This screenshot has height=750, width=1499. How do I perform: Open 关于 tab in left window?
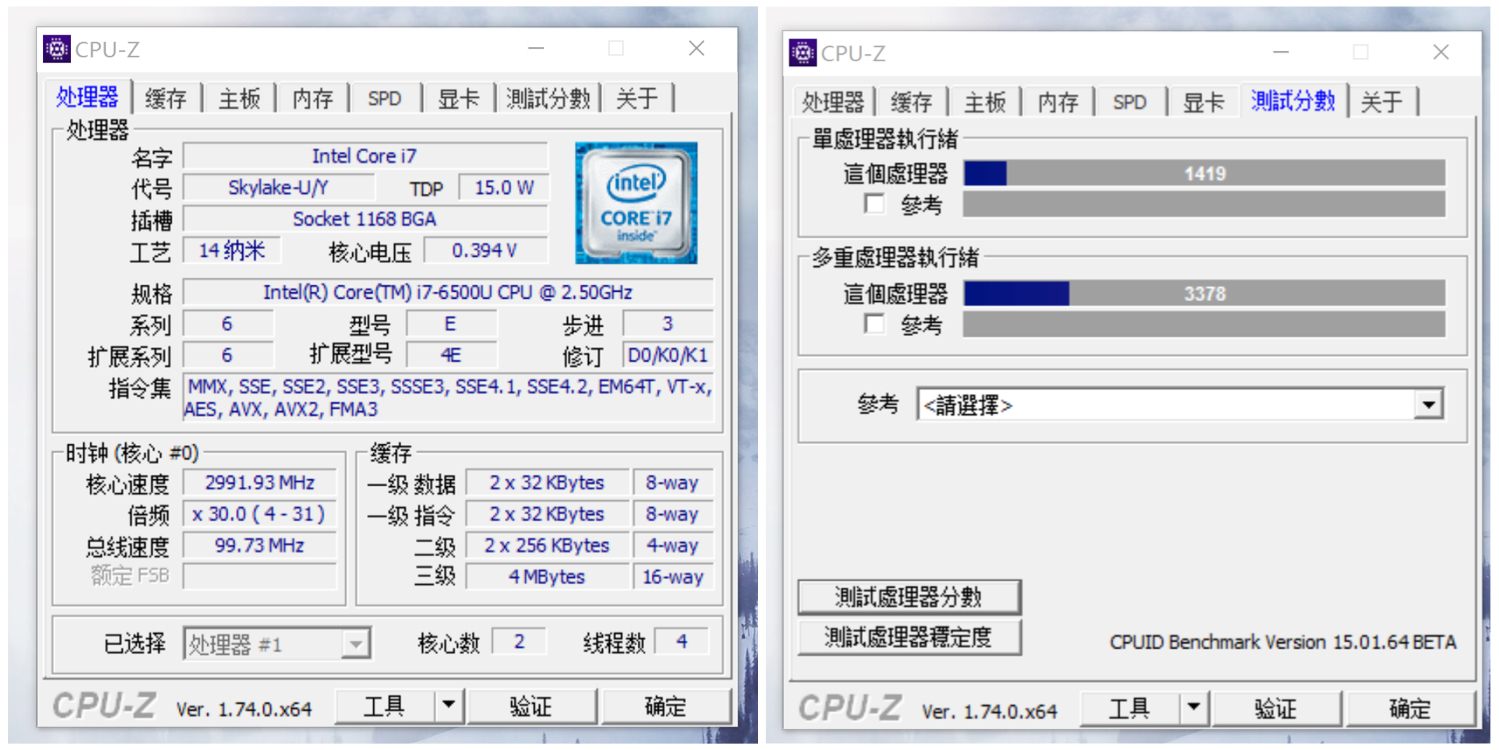(x=638, y=98)
